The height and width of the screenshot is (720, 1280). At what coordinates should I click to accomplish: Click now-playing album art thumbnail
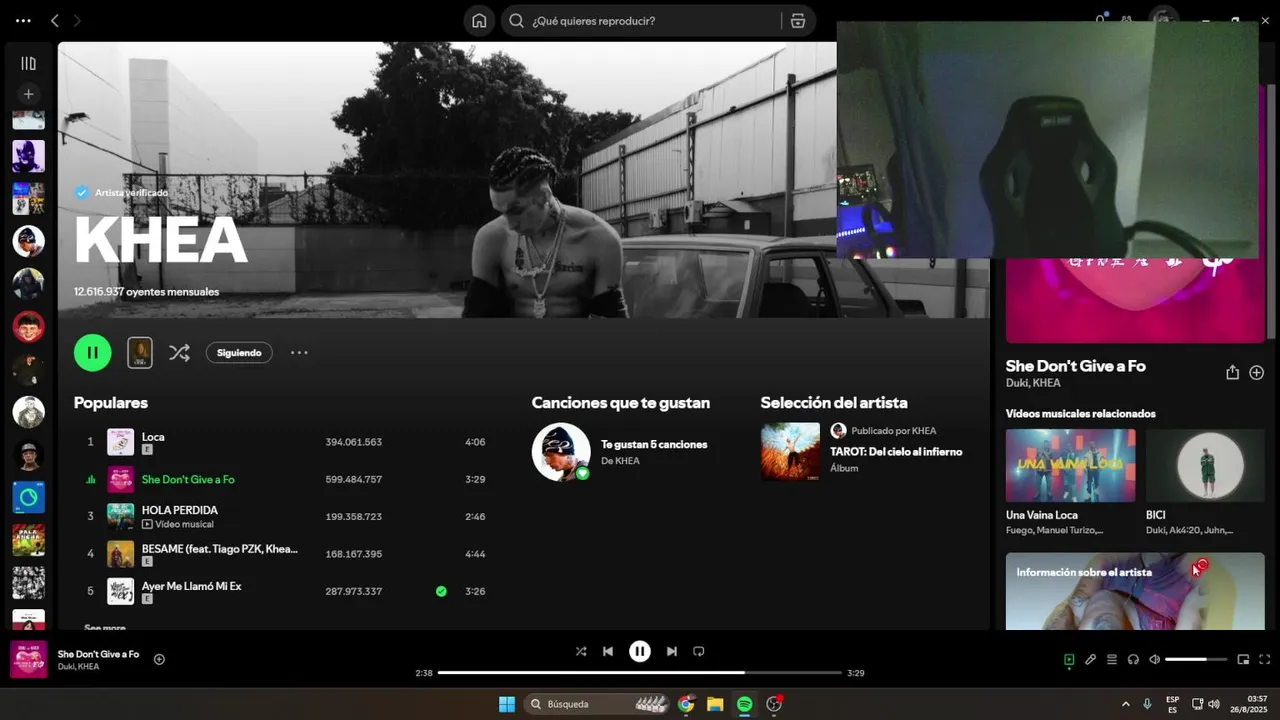pyautogui.click(x=28, y=659)
